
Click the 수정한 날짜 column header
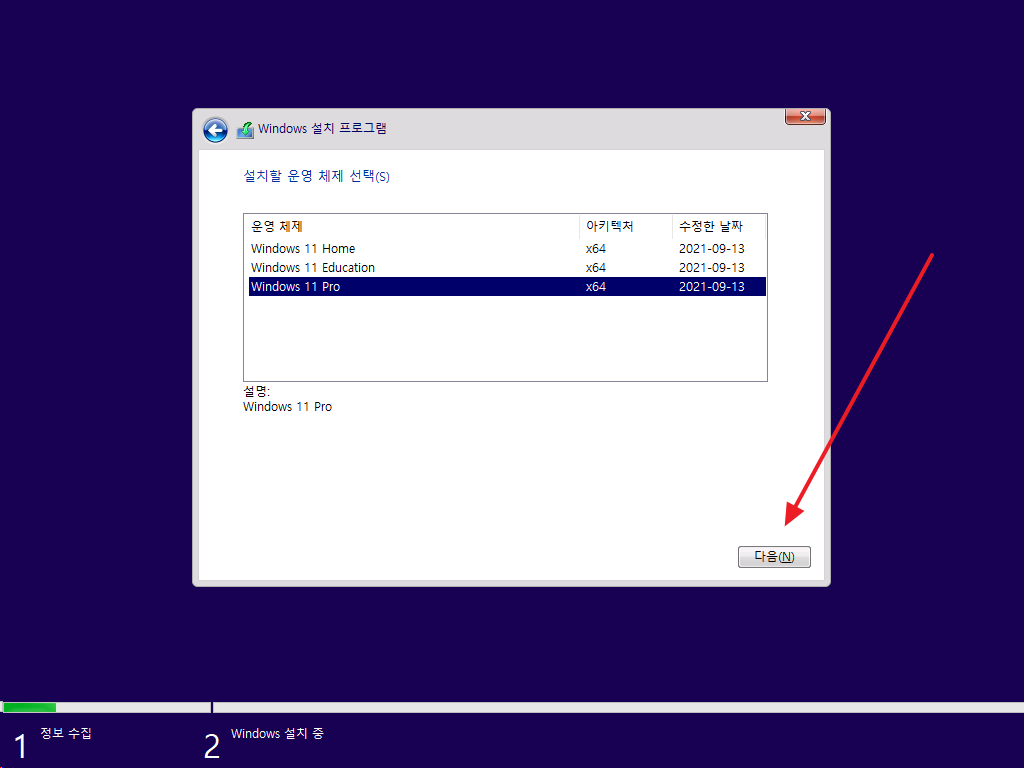(x=718, y=227)
